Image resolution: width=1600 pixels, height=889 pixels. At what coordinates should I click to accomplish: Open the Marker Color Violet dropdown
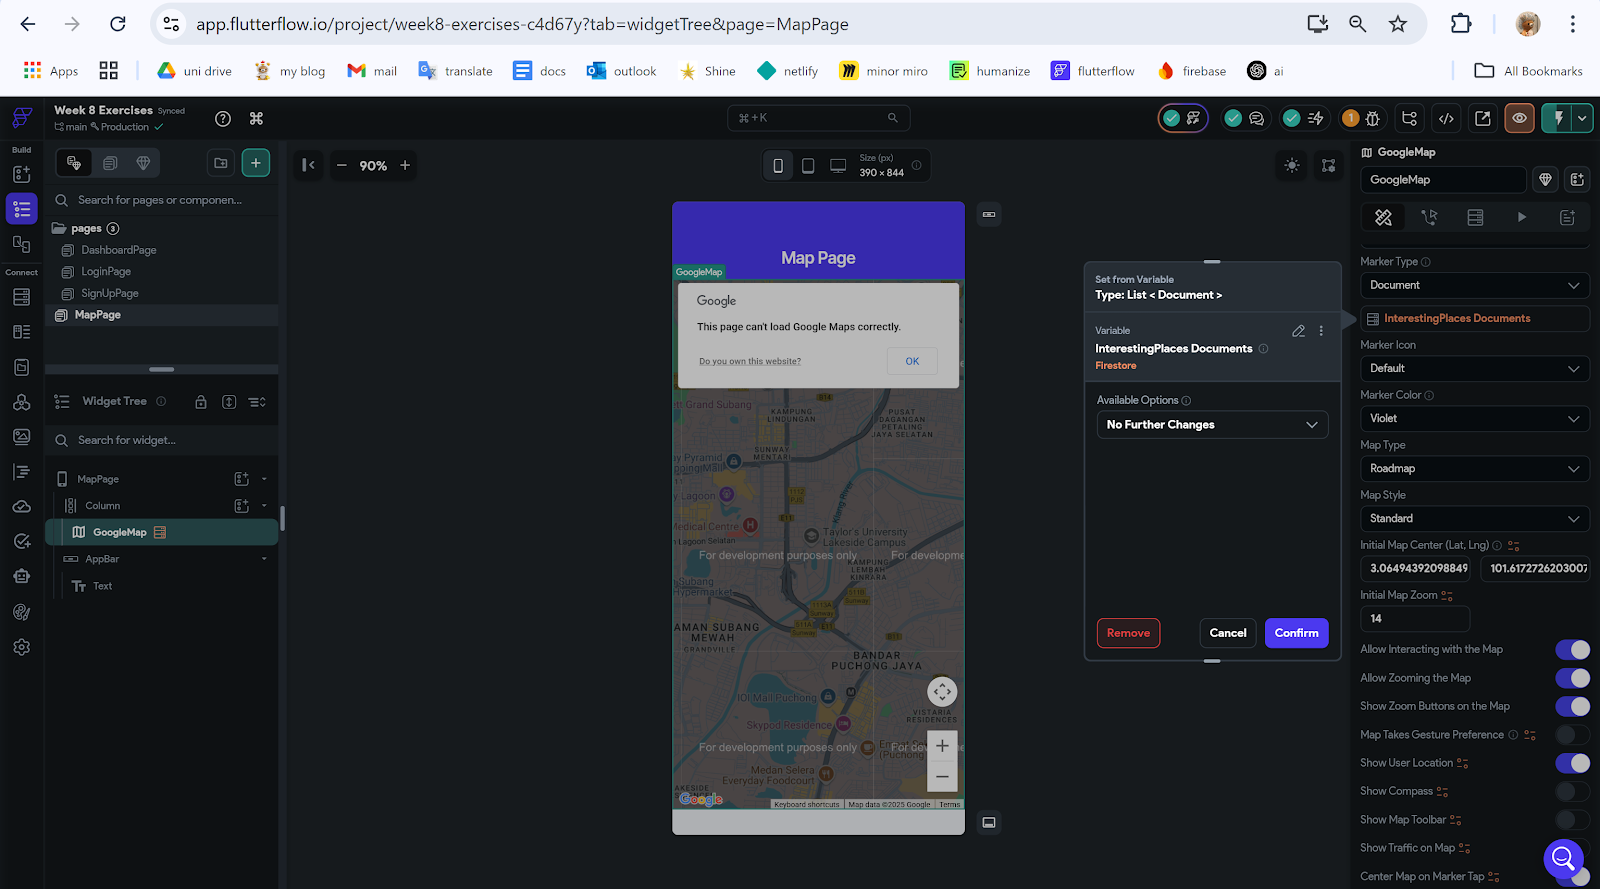pos(1474,418)
